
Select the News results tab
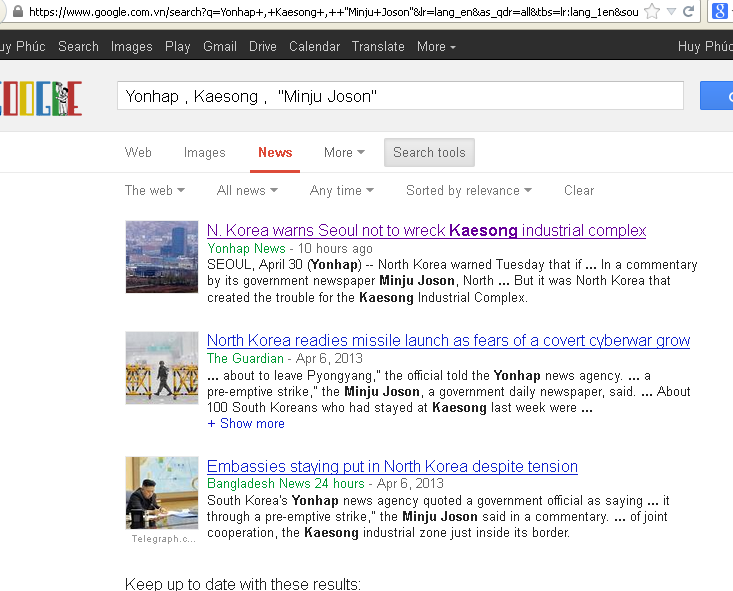[275, 152]
